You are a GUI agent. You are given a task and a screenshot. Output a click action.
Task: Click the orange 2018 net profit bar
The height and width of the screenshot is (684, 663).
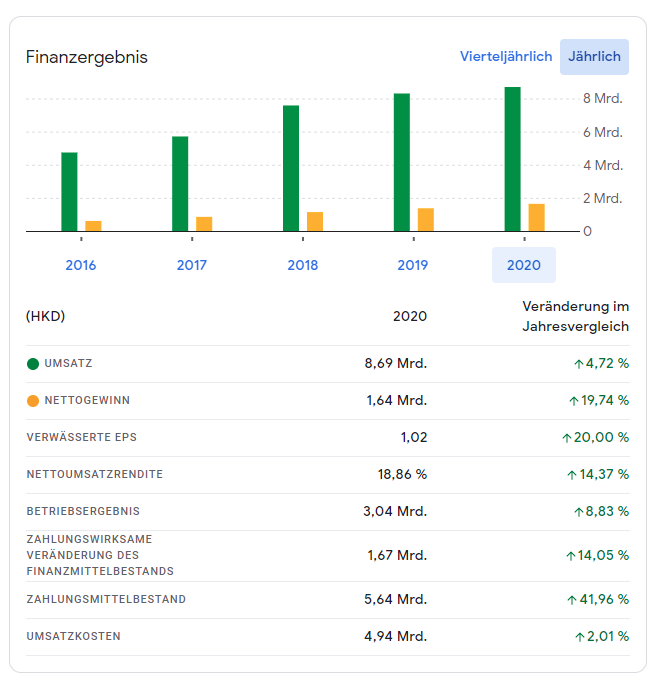coord(315,222)
